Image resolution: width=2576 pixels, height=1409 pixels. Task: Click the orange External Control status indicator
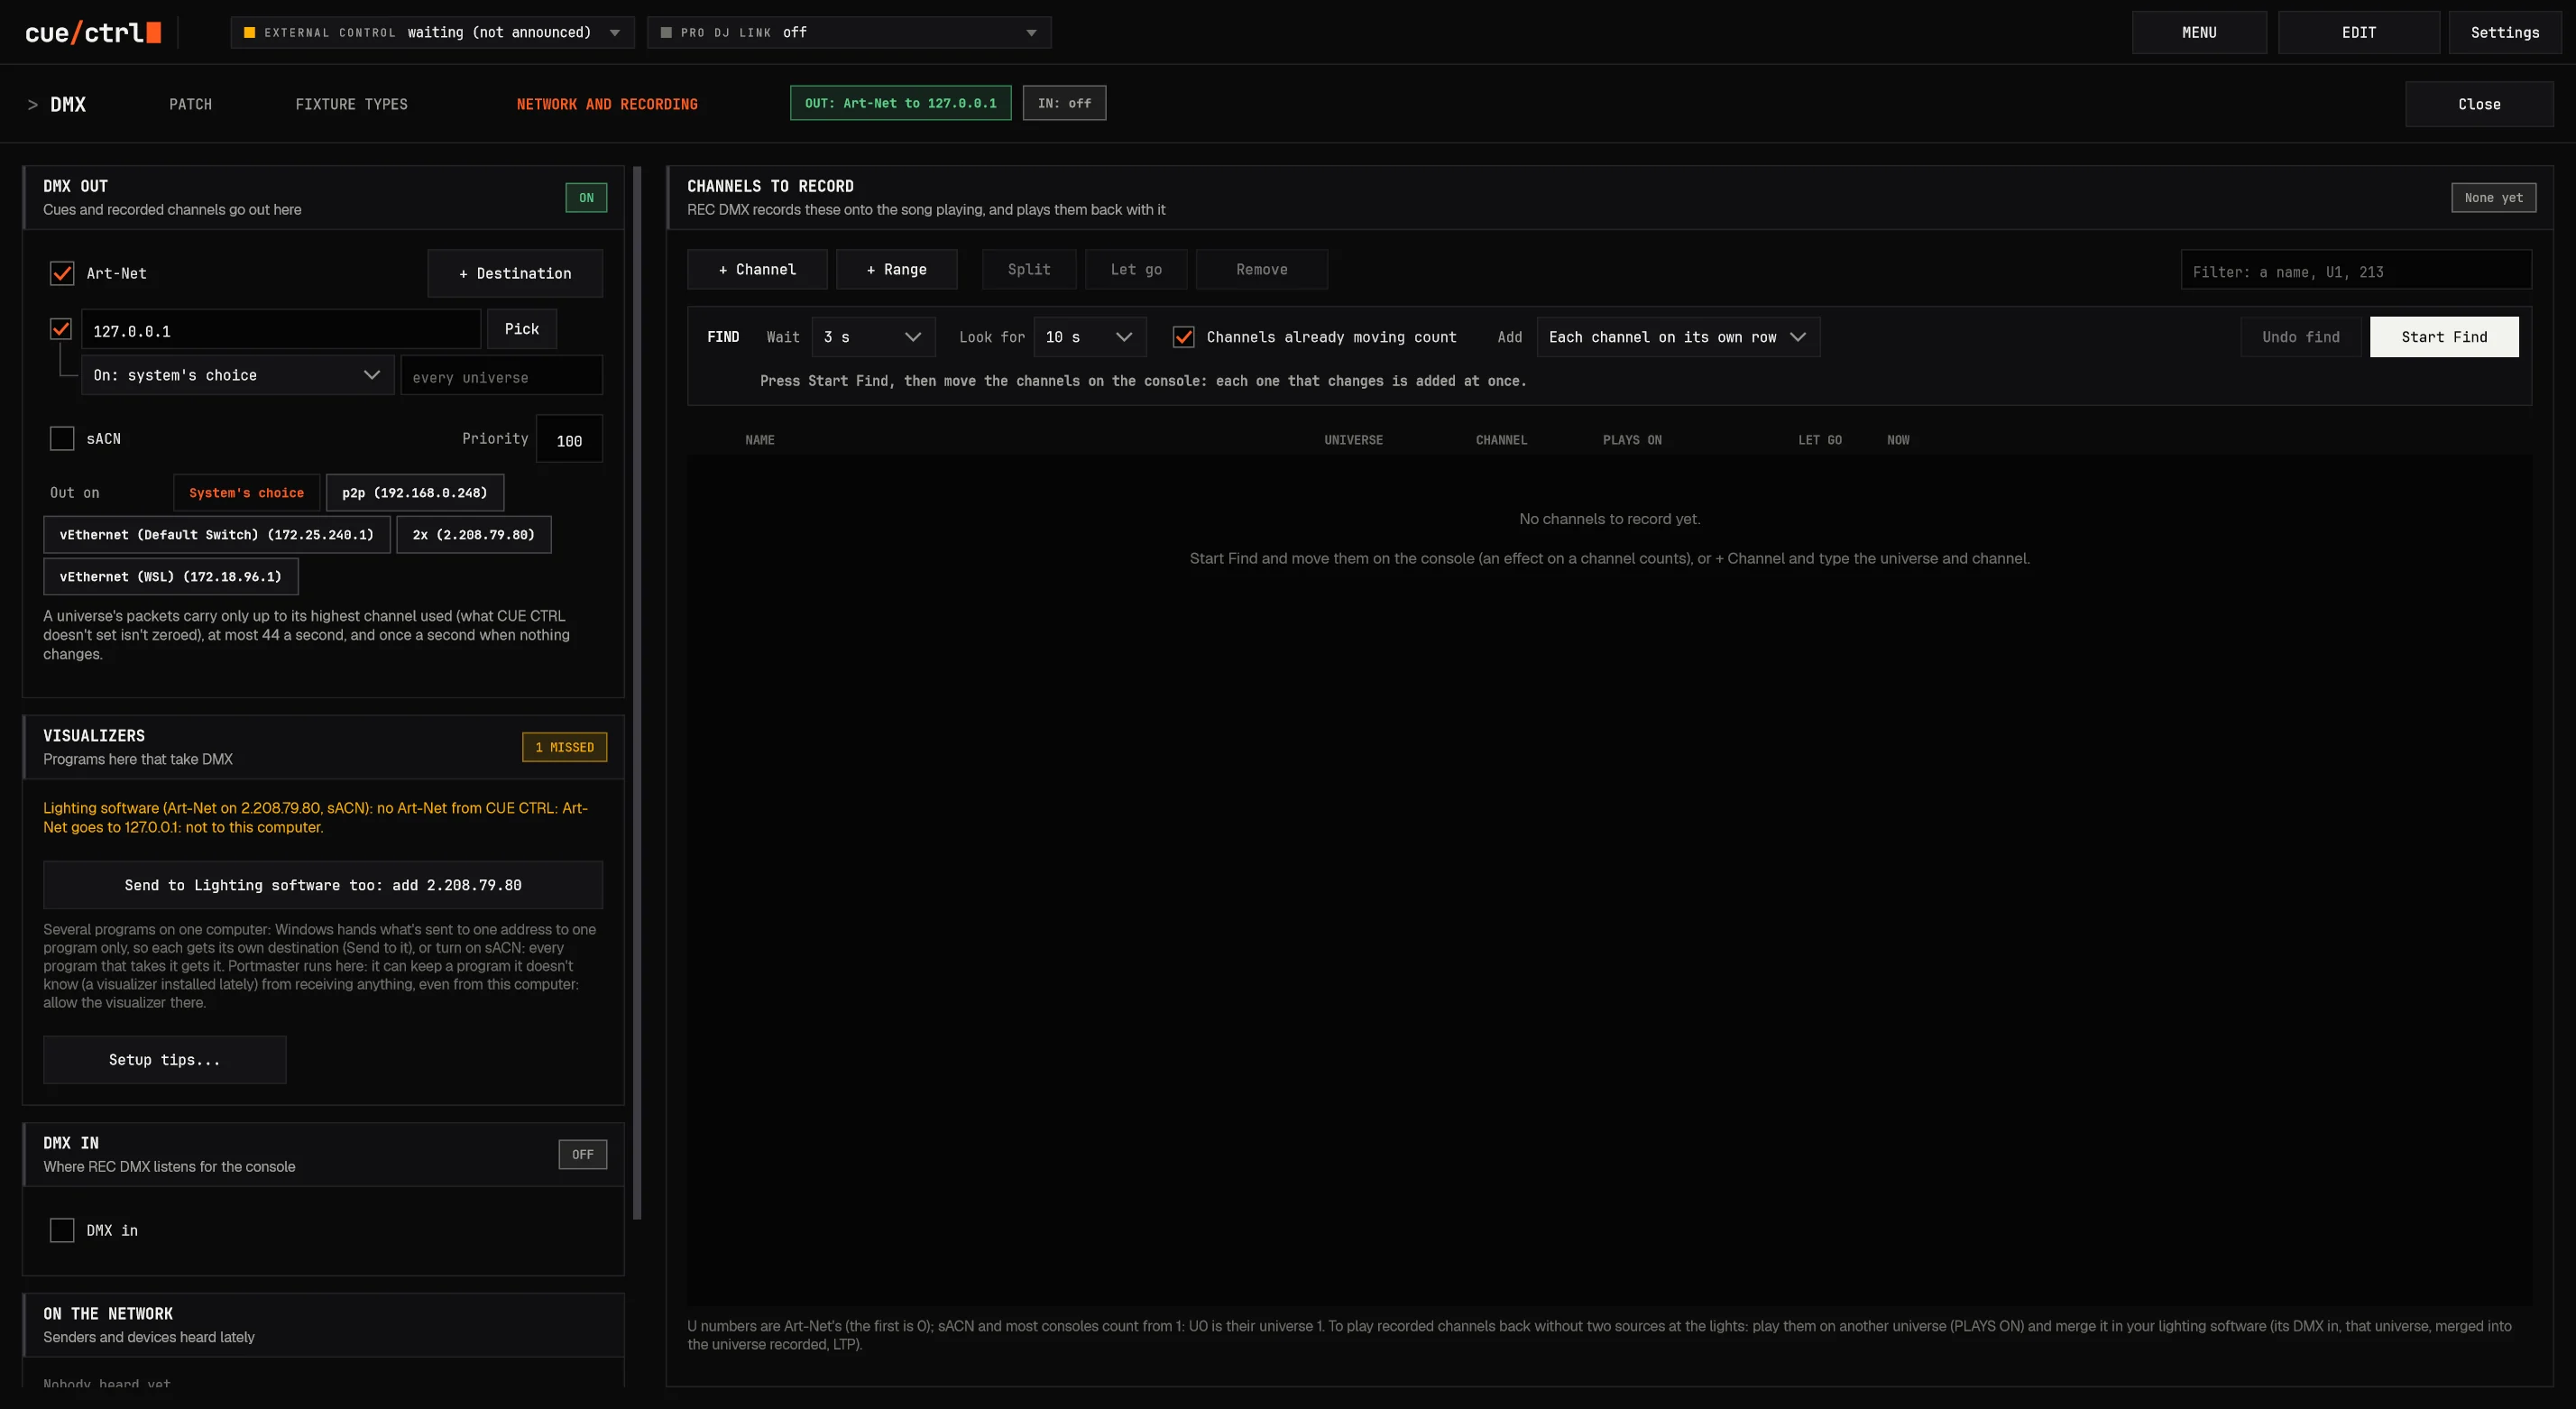tap(249, 32)
